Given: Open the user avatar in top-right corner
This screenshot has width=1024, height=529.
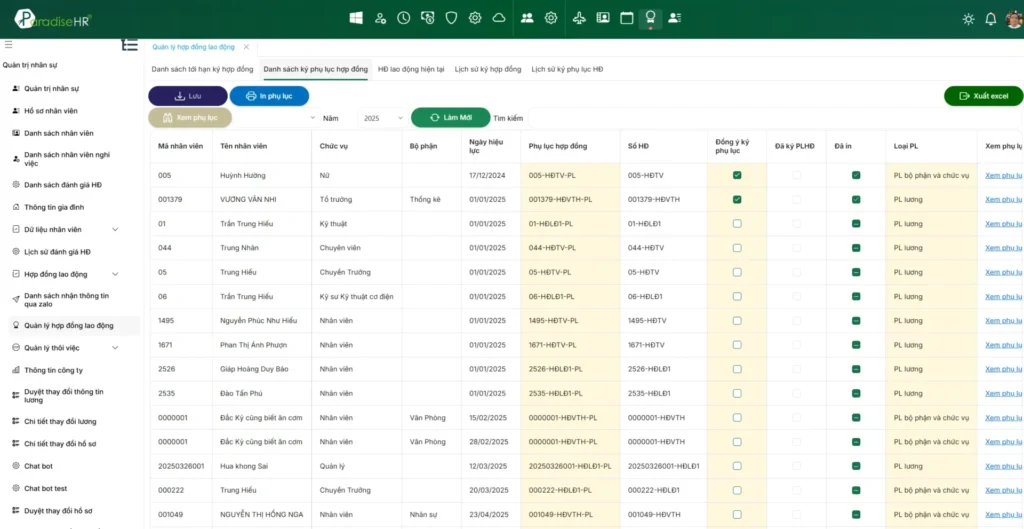Looking at the screenshot, I should point(1014,19).
